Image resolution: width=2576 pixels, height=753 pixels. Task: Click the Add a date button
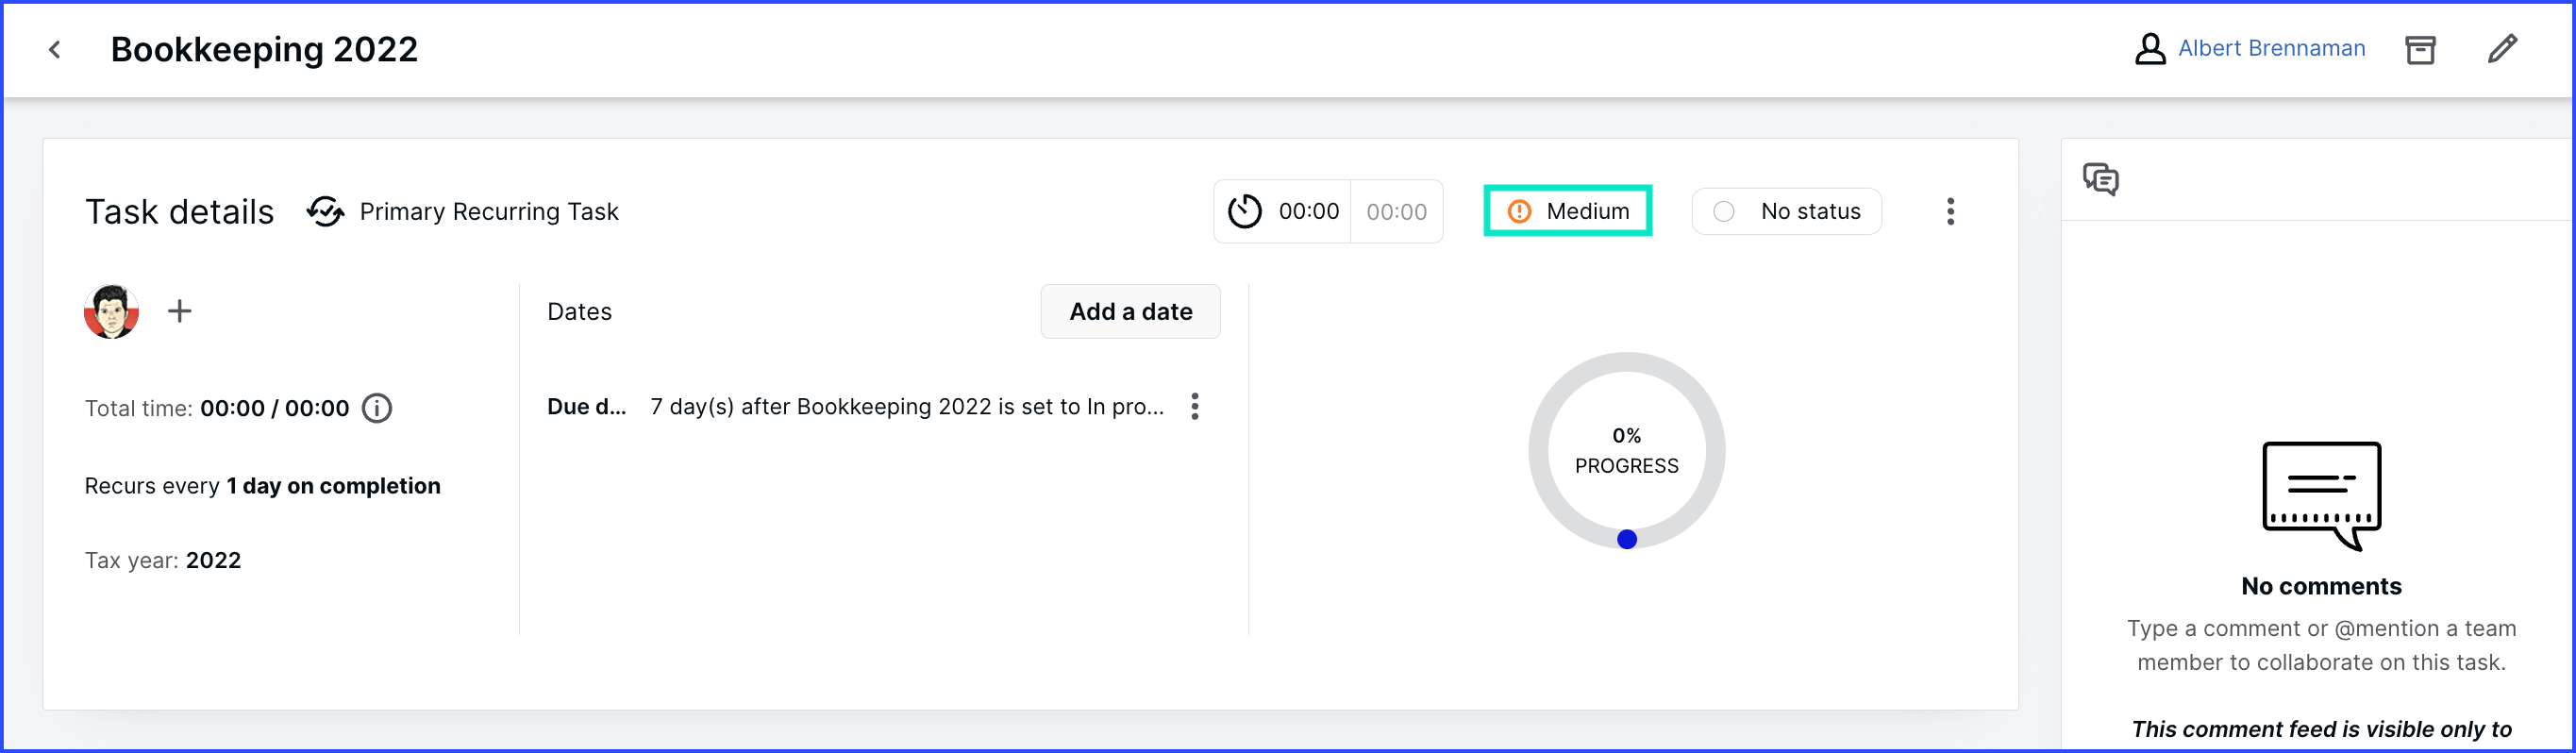point(1130,311)
